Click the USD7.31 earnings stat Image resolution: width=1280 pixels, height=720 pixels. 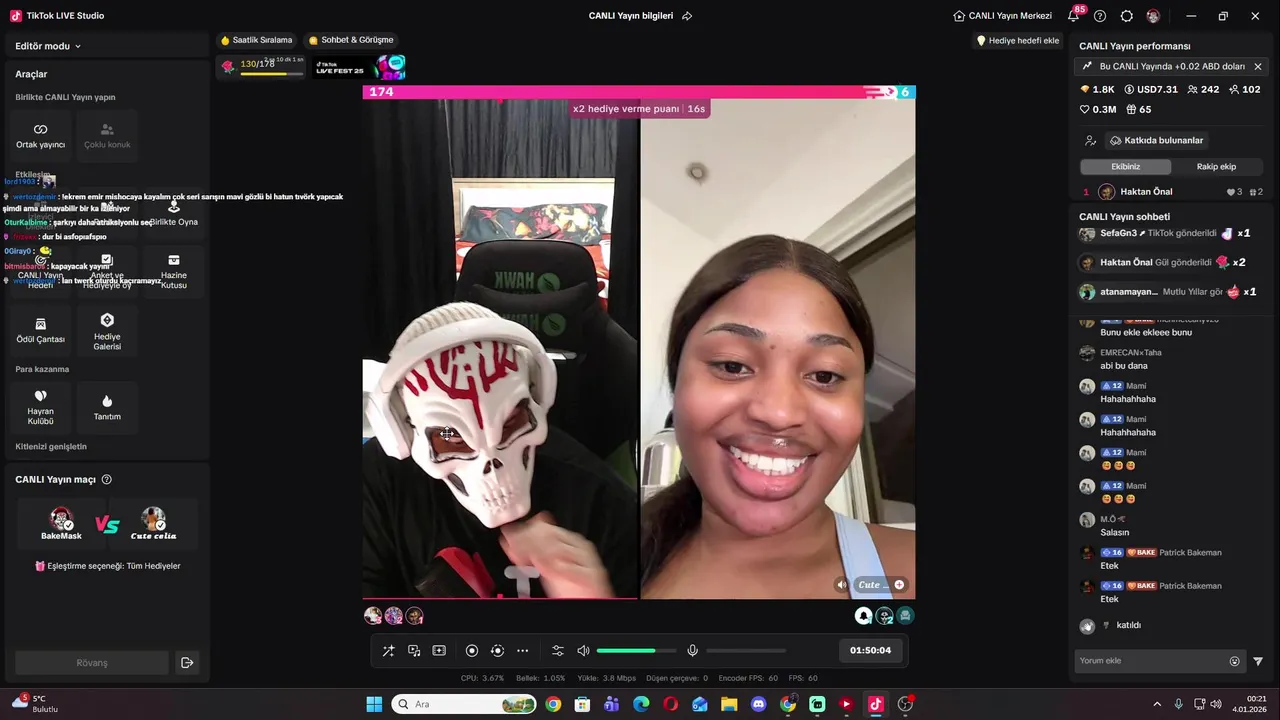[x=1150, y=90]
